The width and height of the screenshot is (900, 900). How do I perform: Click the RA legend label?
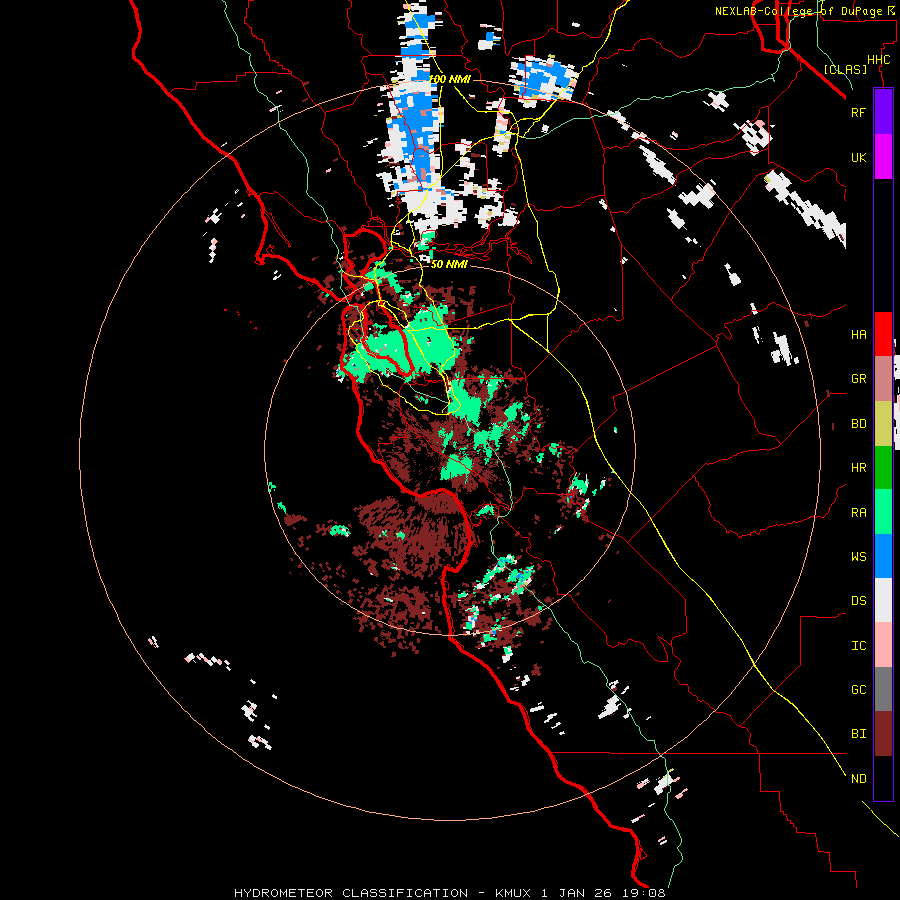coord(858,513)
